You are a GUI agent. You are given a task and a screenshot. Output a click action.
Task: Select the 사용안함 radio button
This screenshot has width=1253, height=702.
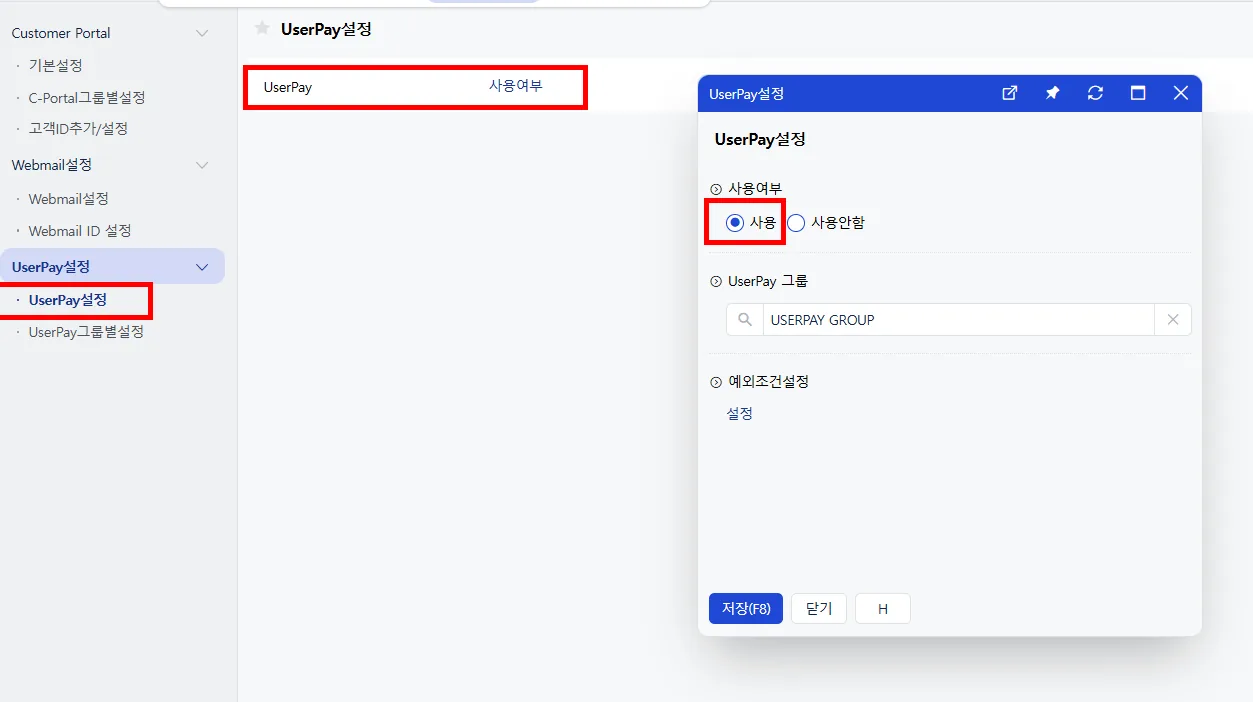pos(796,223)
